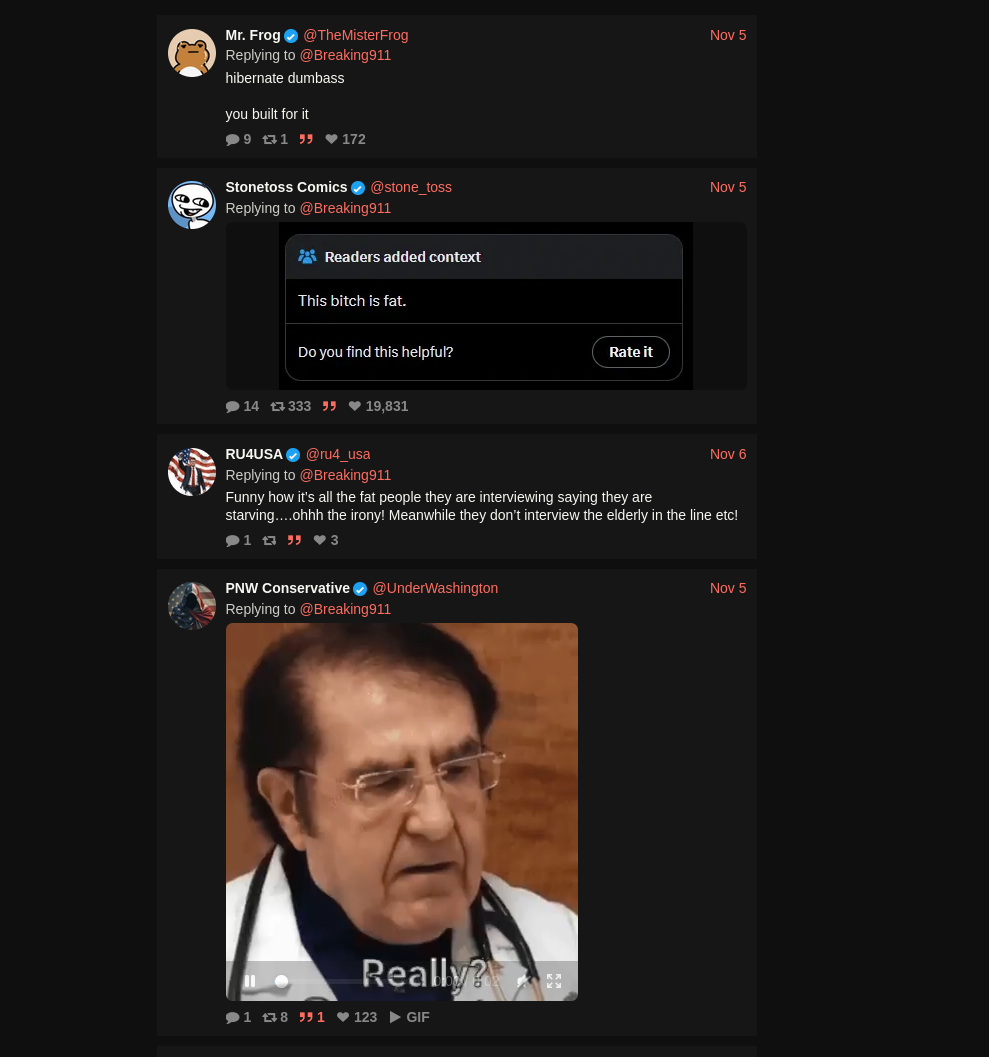Open PNW Conservative profile avatar
989x1057 pixels.
coord(192,606)
